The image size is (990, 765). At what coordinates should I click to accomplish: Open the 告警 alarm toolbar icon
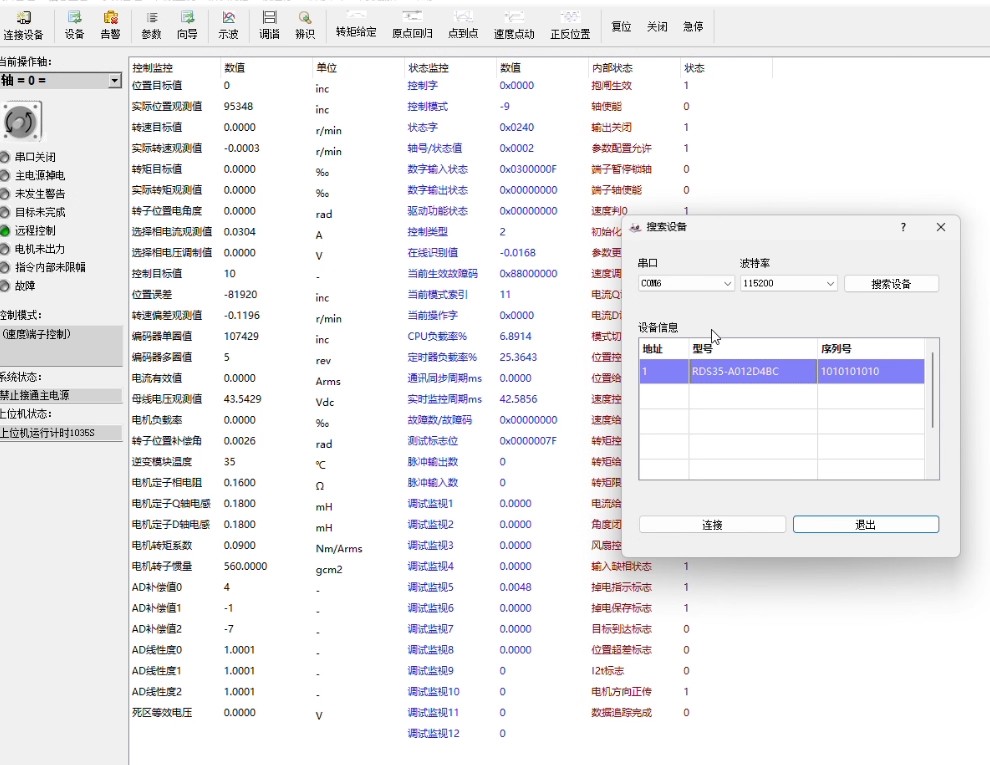click(110, 26)
